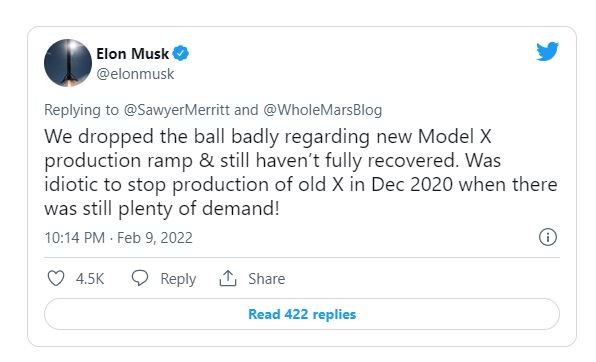Viewport: 596px width, 362px height.
Task: Like the tweet with the heart icon
Action: (x=55, y=278)
